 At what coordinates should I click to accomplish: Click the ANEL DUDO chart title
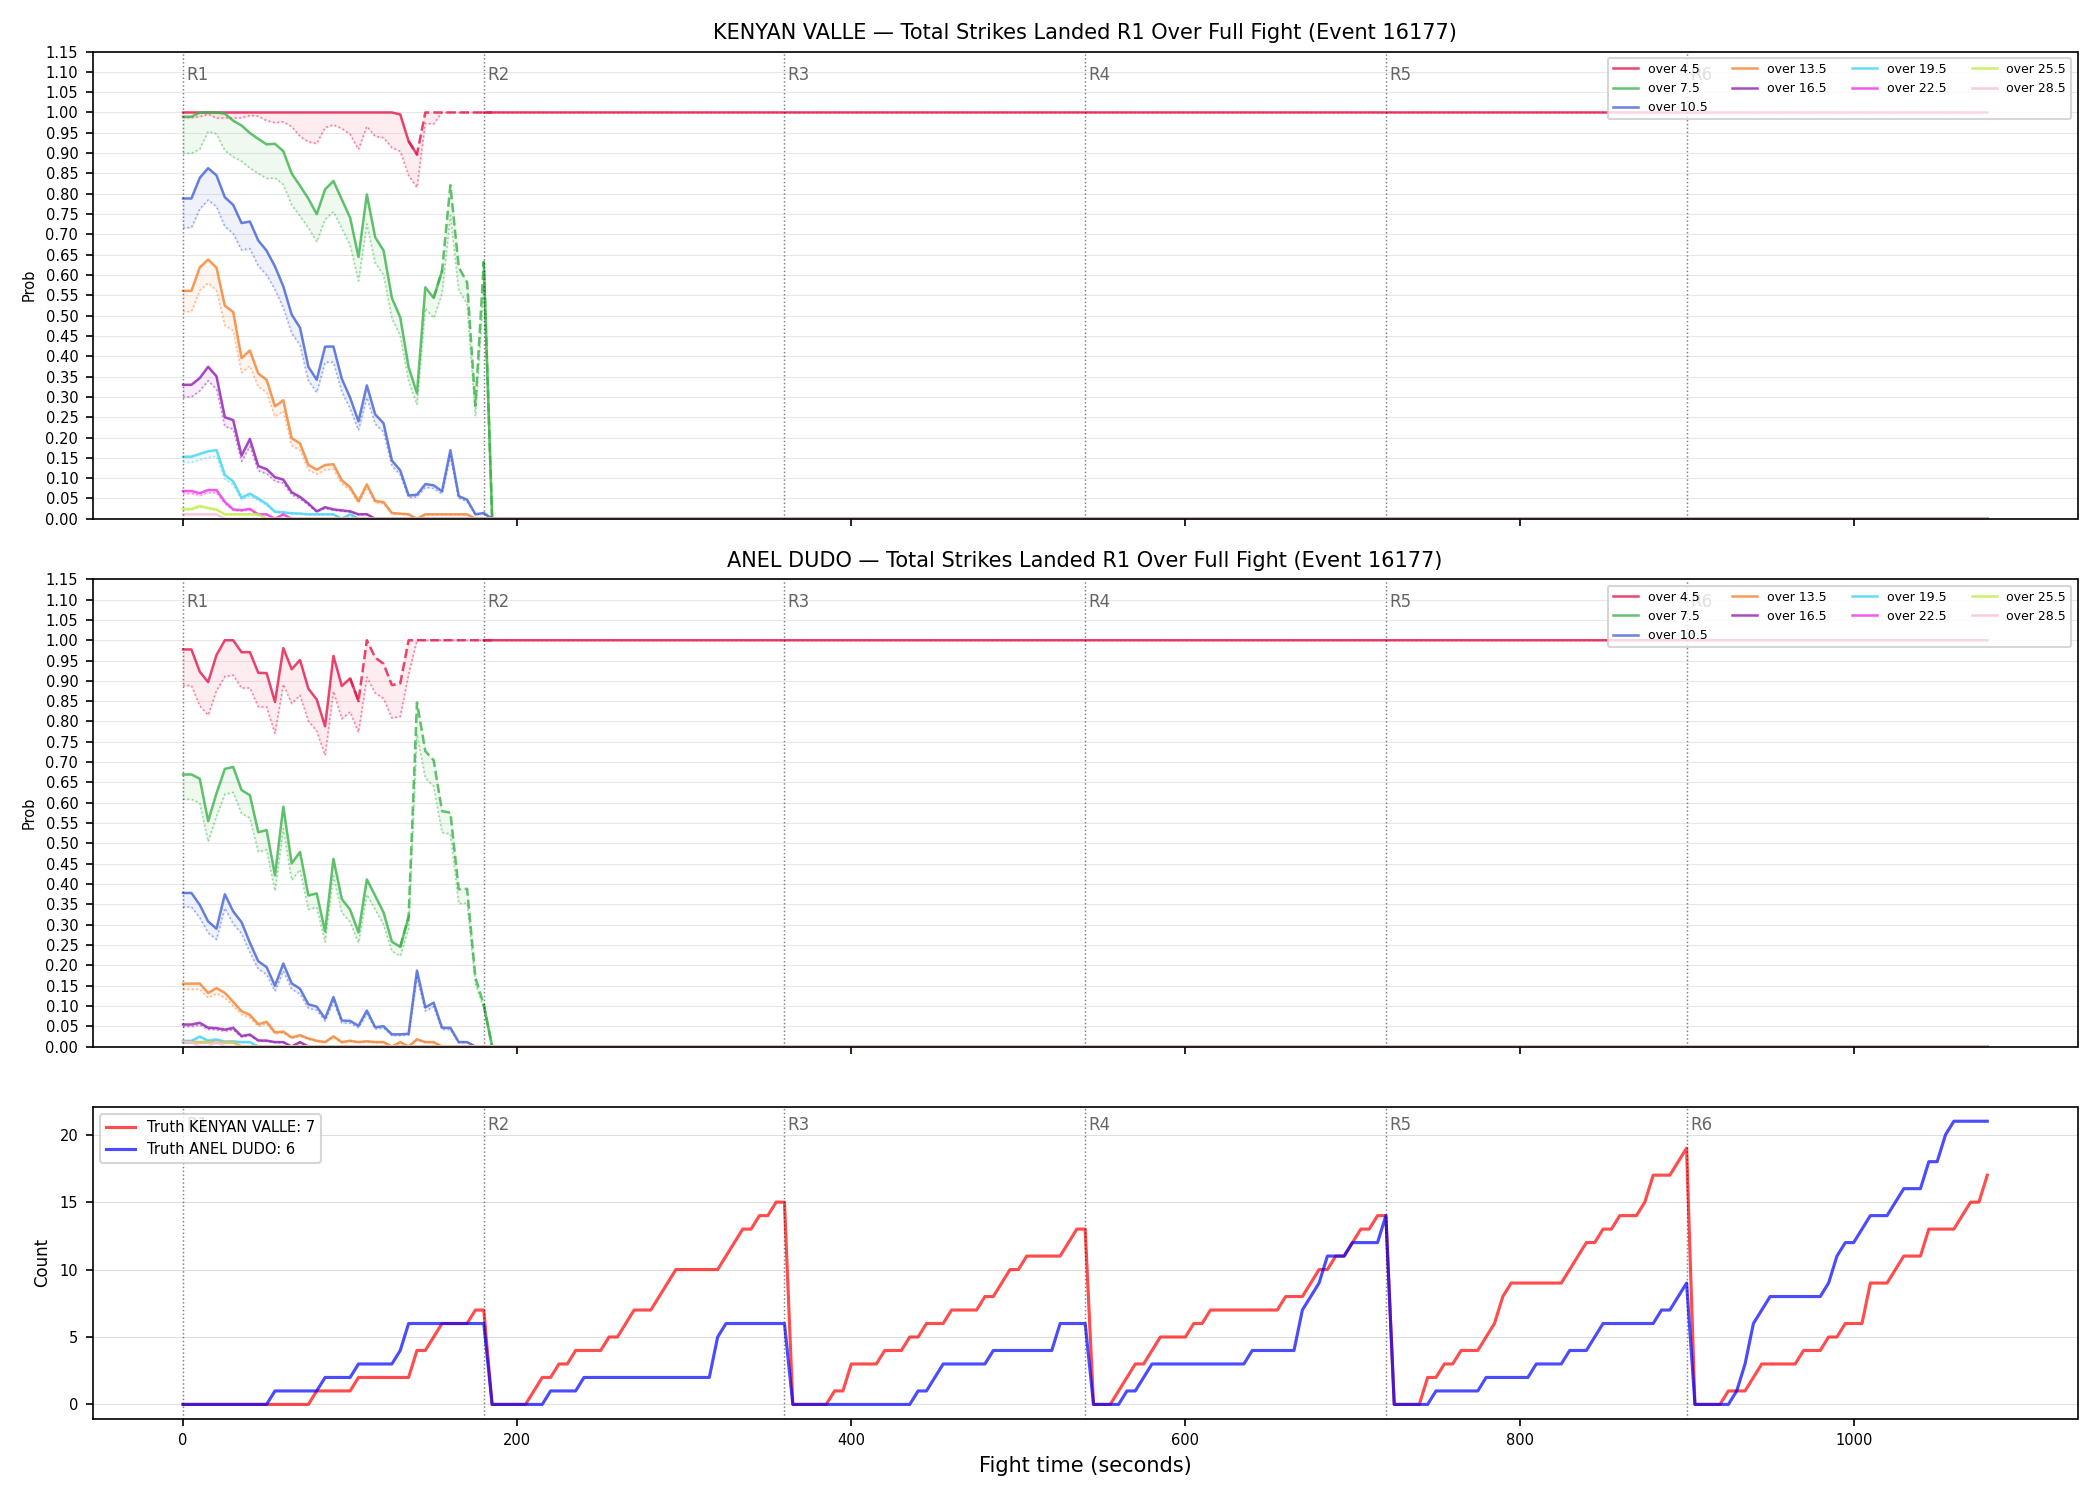pos(1084,560)
